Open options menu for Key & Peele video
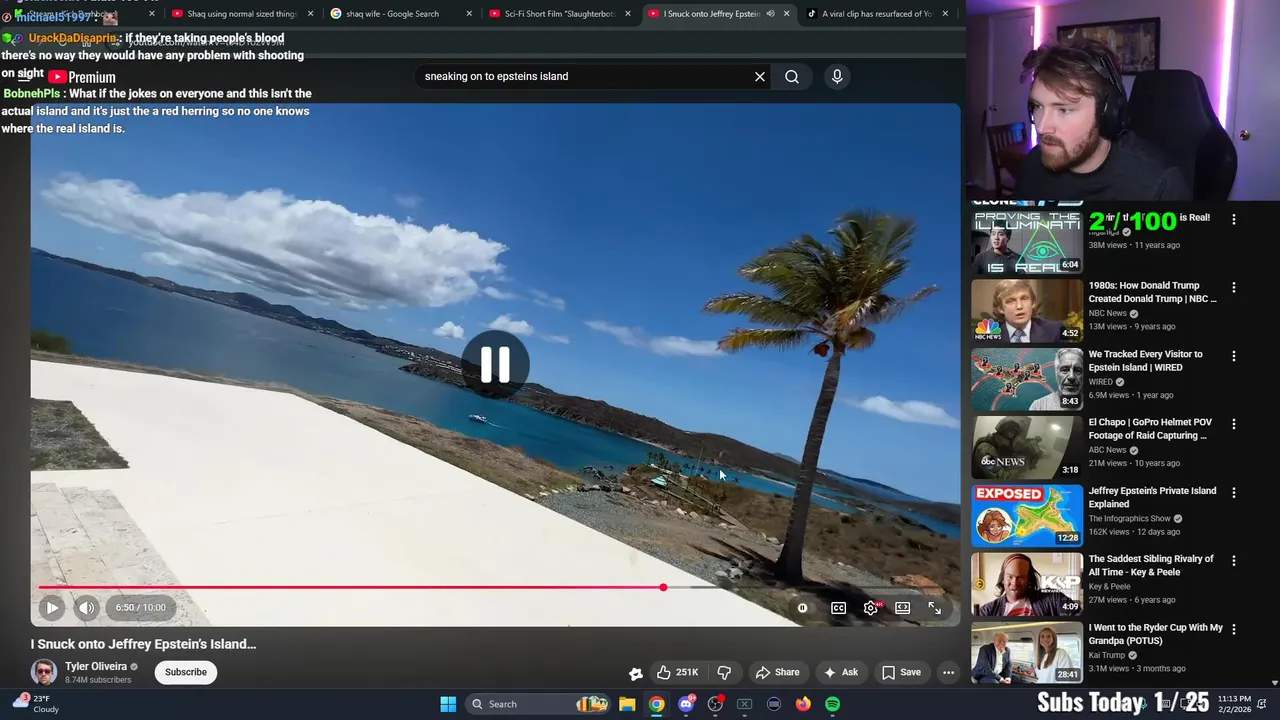The height and width of the screenshot is (720, 1280). click(1233, 561)
